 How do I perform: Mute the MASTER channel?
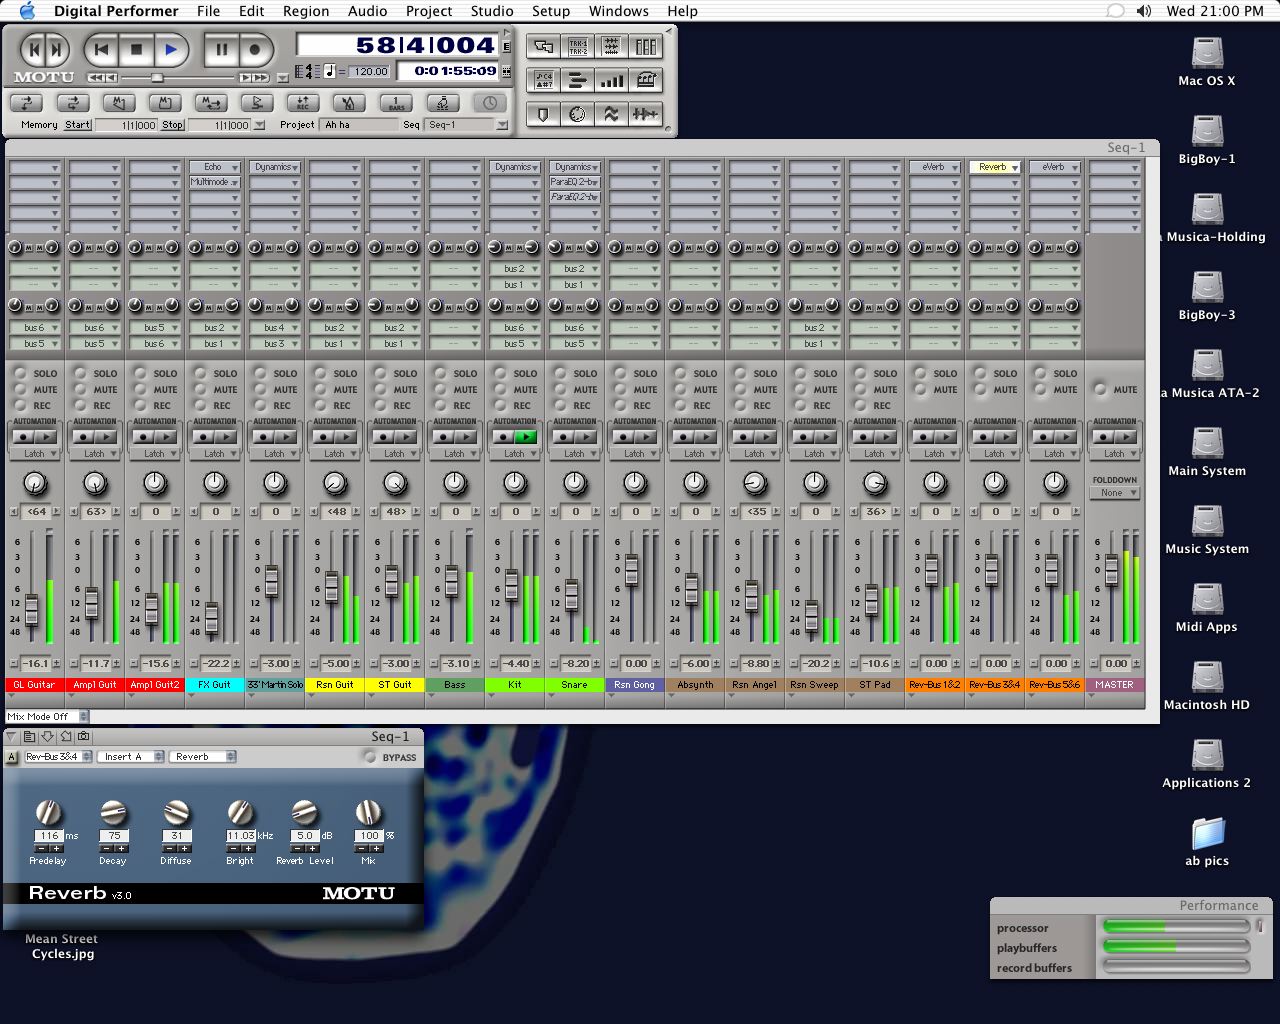click(x=1101, y=389)
